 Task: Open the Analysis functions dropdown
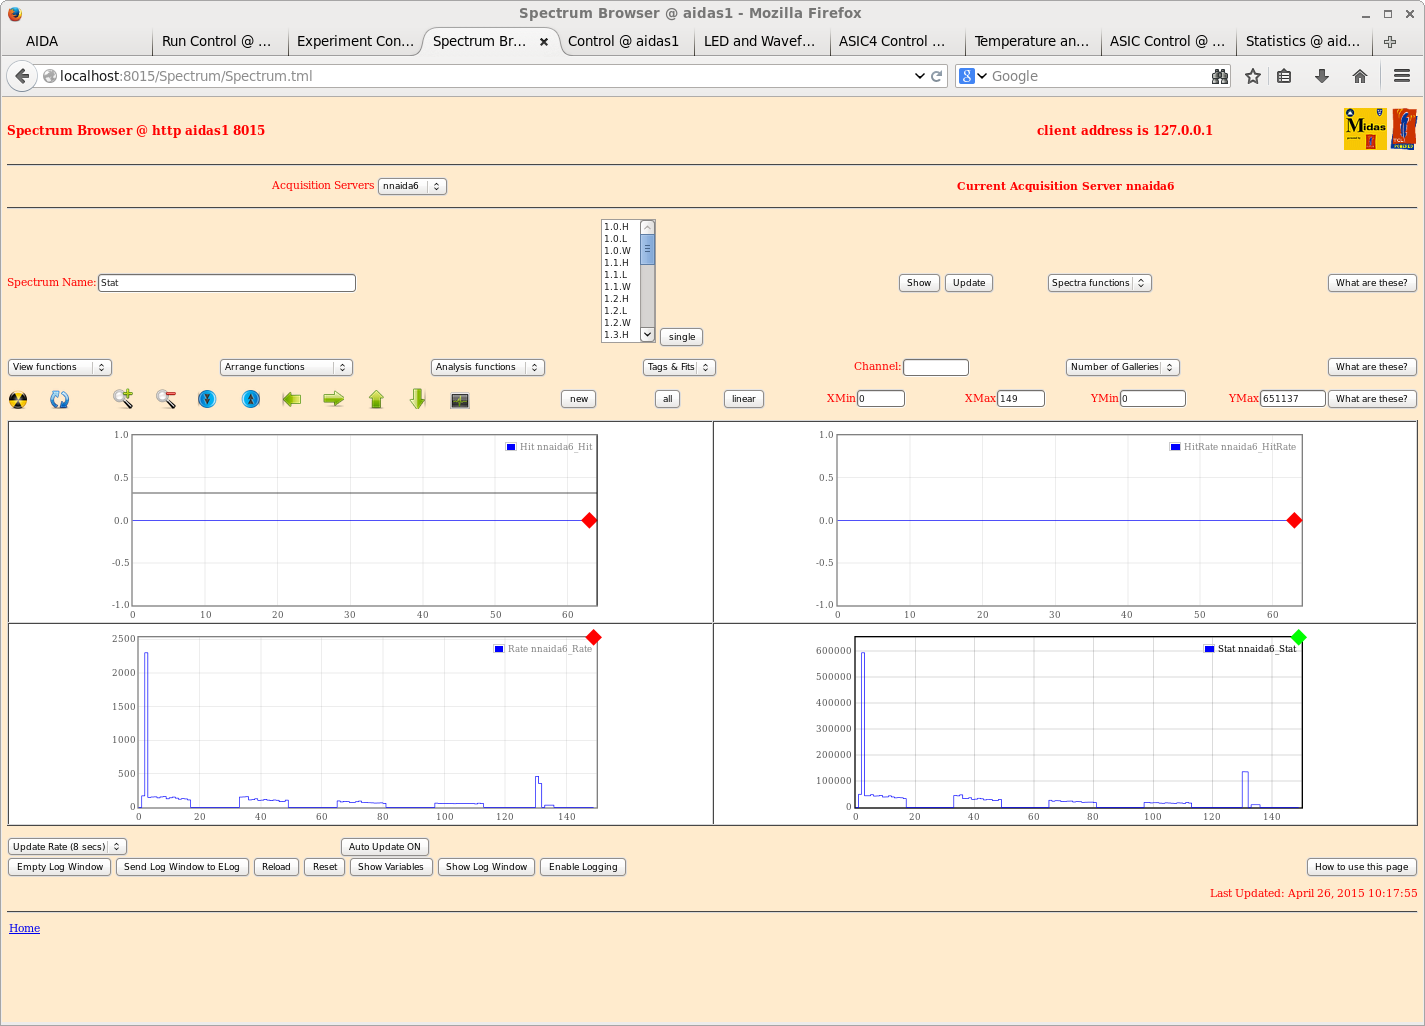pyautogui.click(x=488, y=367)
